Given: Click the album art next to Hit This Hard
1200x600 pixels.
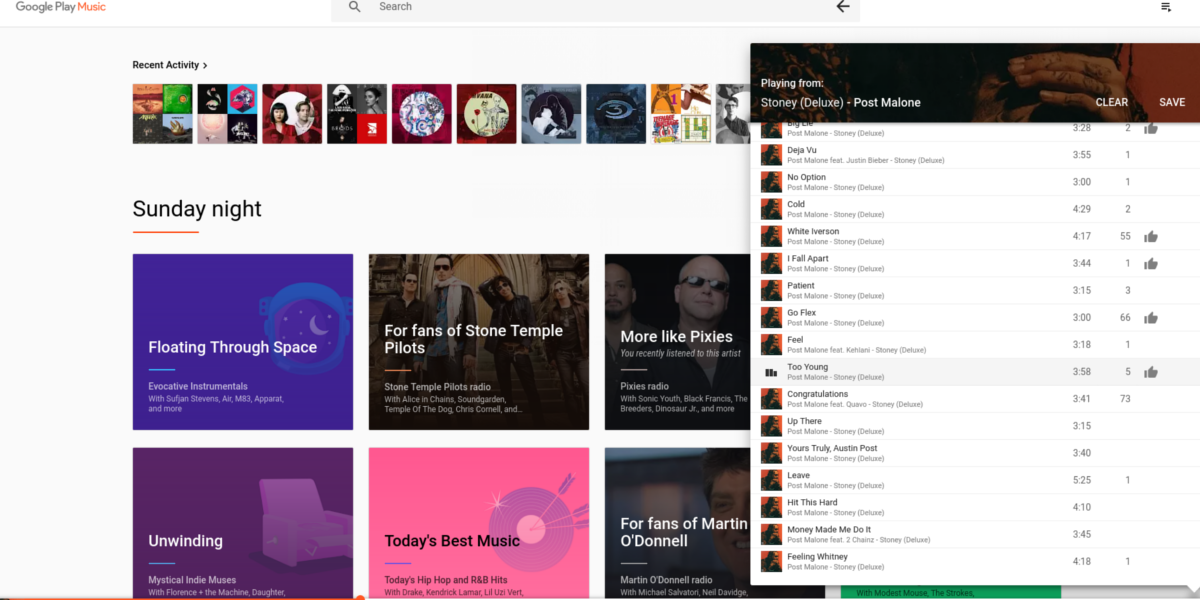Looking at the screenshot, I should point(771,507).
